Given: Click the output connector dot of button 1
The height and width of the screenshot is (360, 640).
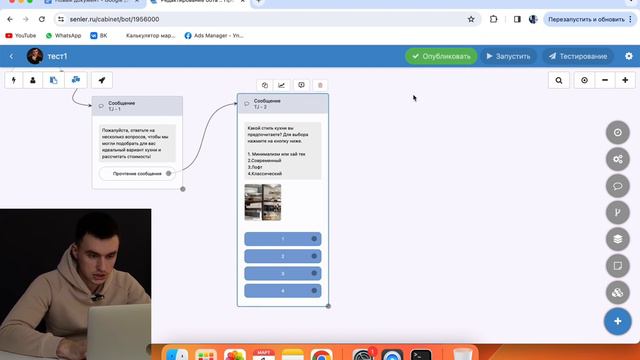Looking at the screenshot, I should pos(314,239).
